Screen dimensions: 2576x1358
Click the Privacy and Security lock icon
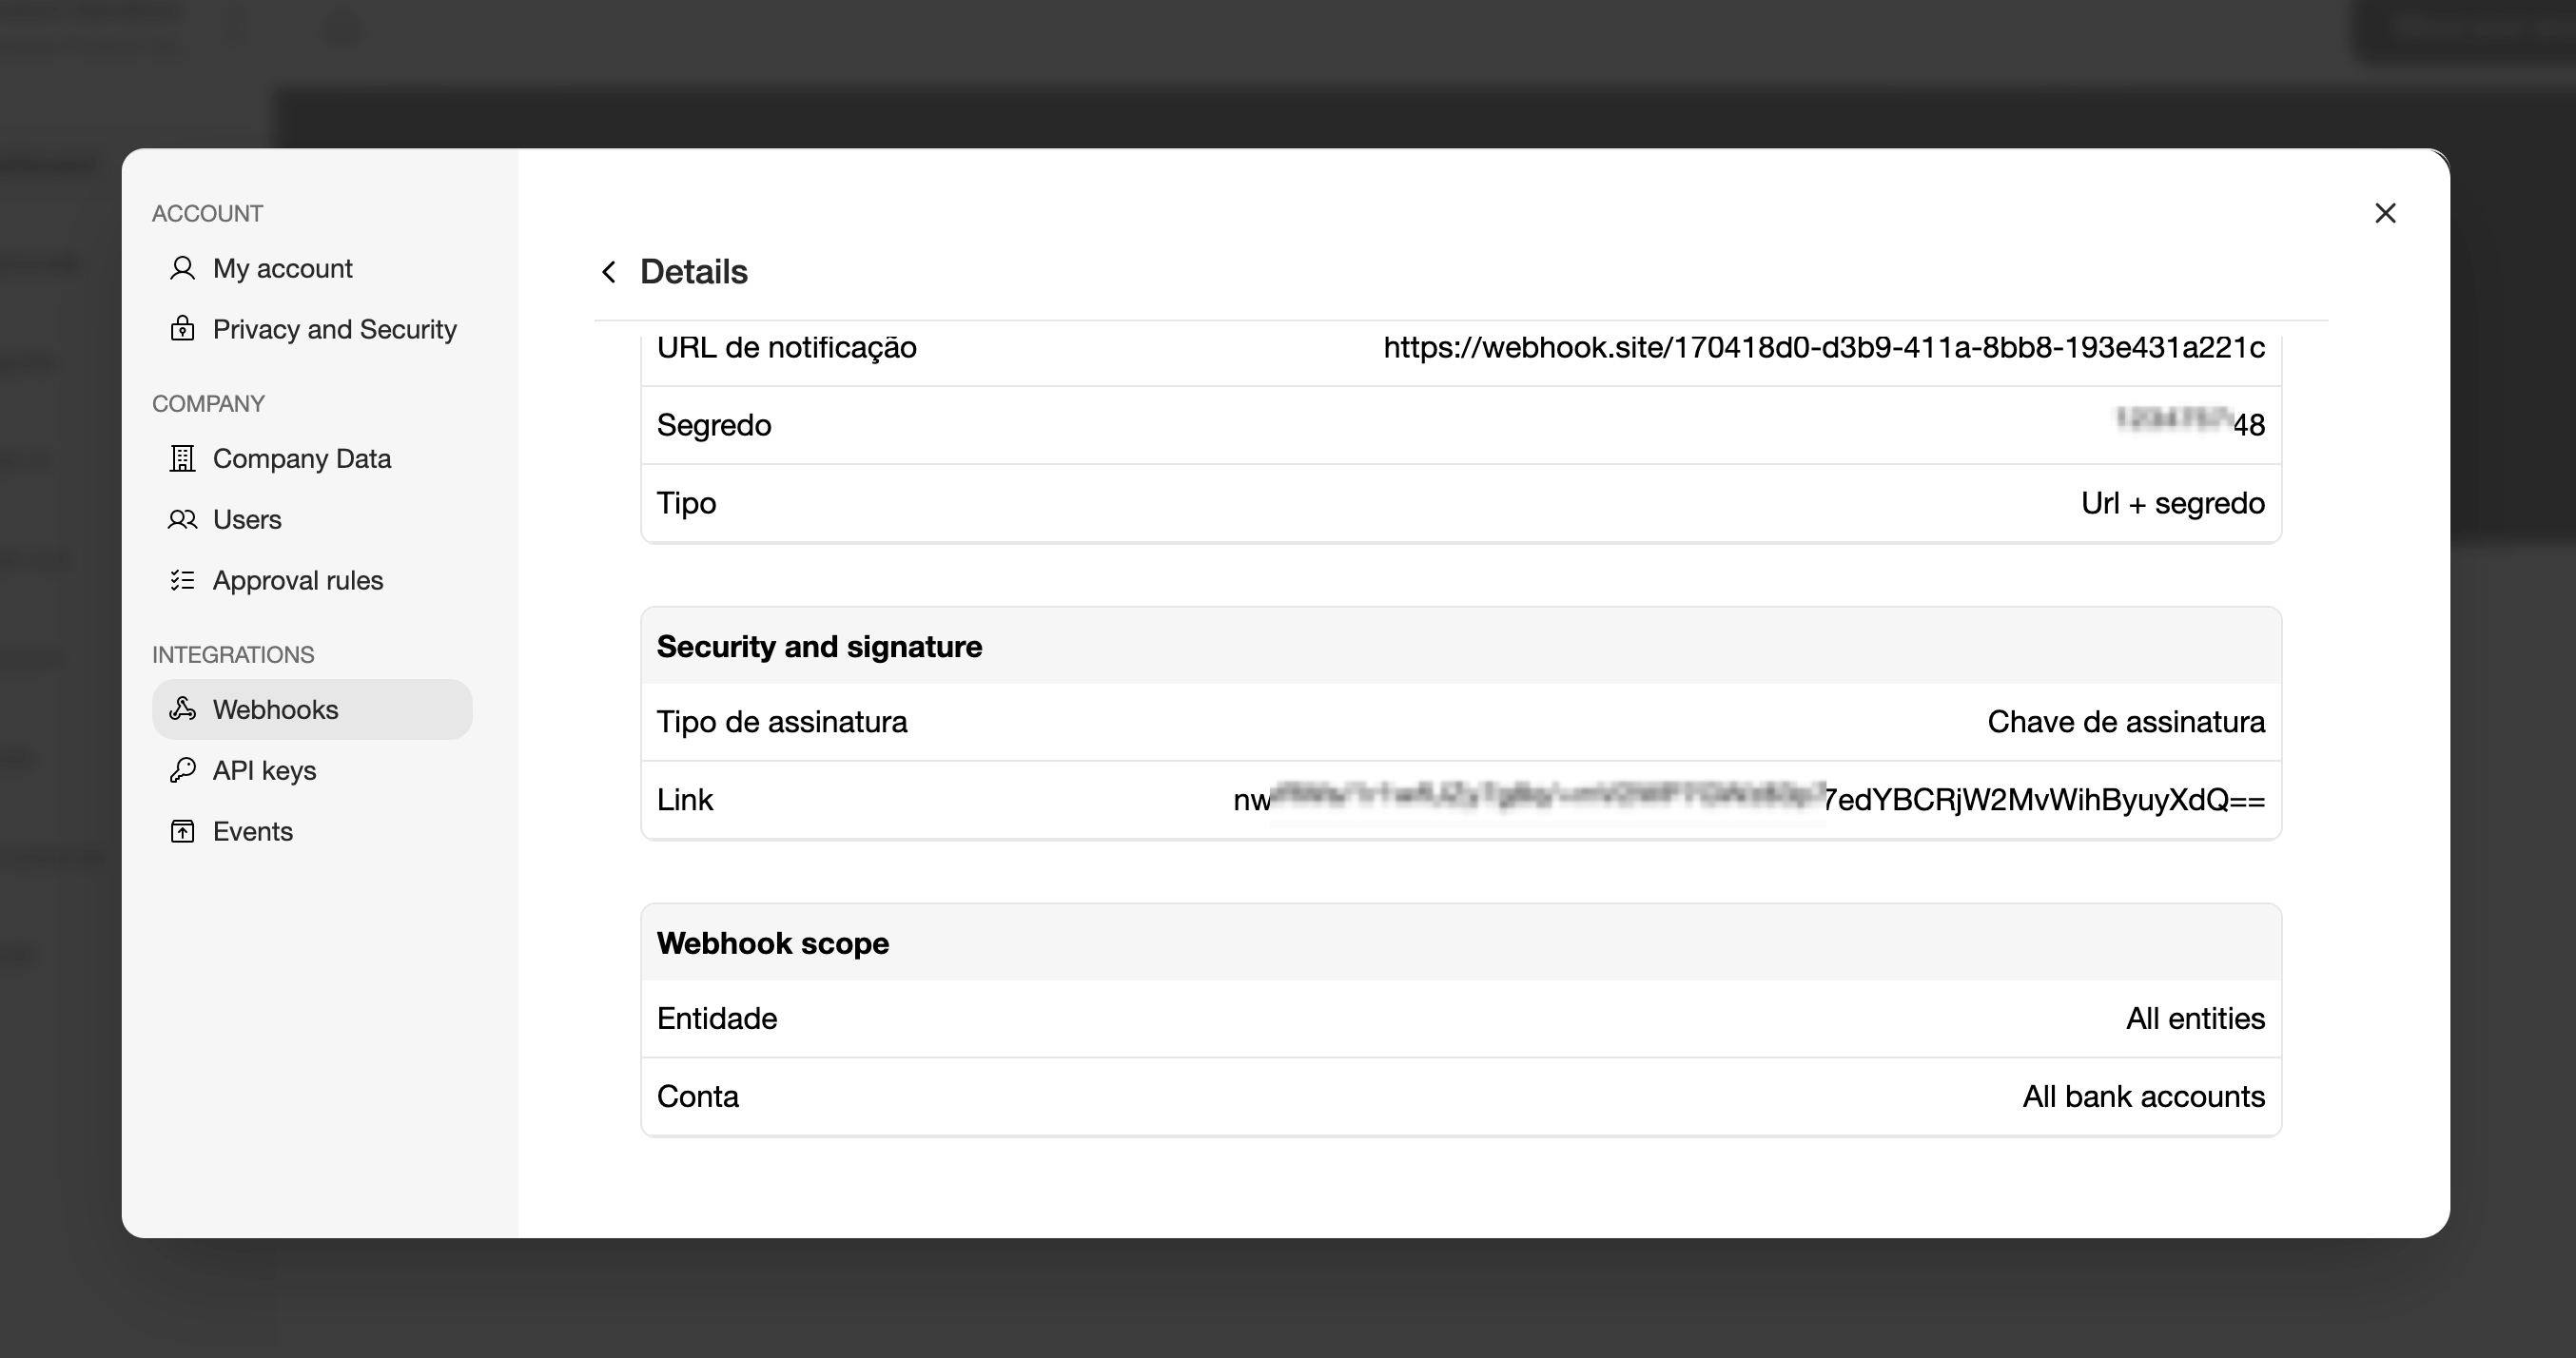(x=182, y=329)
